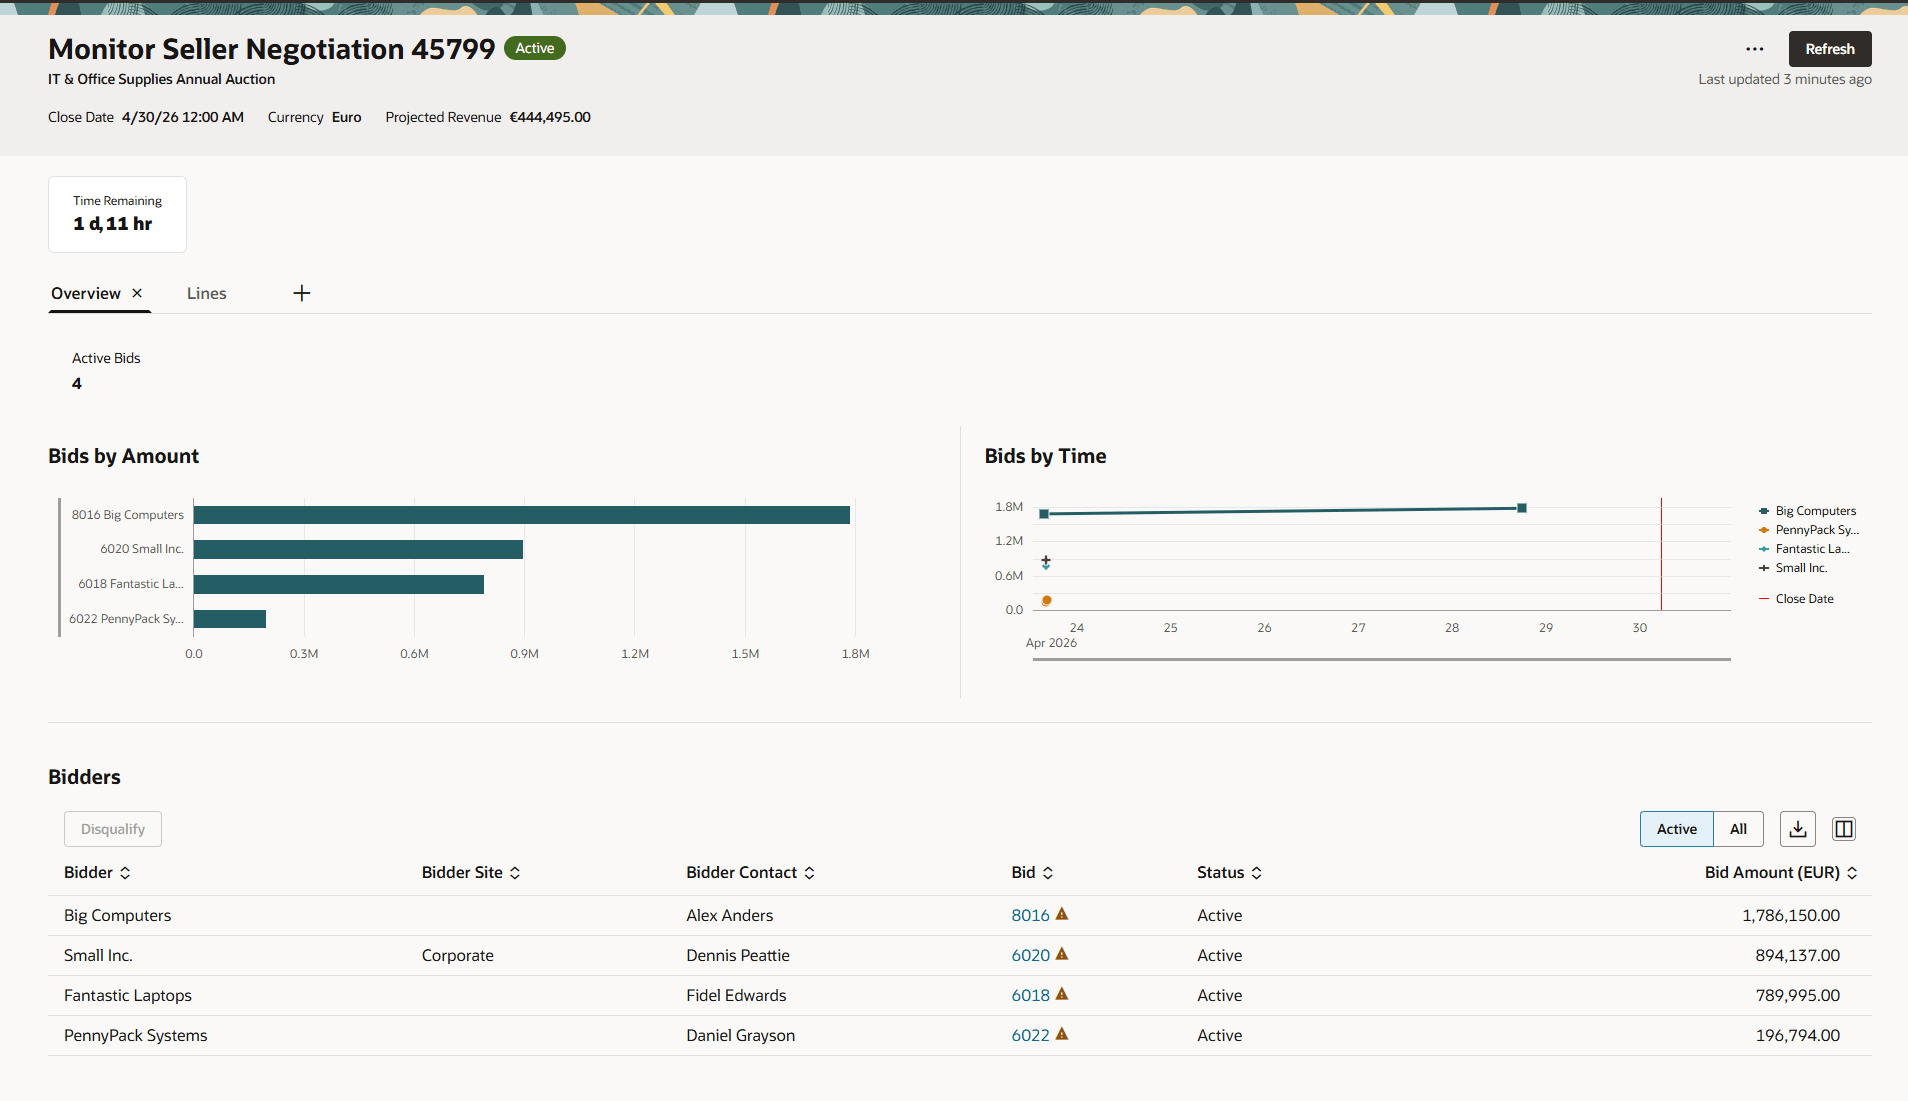1908x1101 pixels.
Task: Sort by Bid Amount (EUR) column
Action: pos(1781,873)
